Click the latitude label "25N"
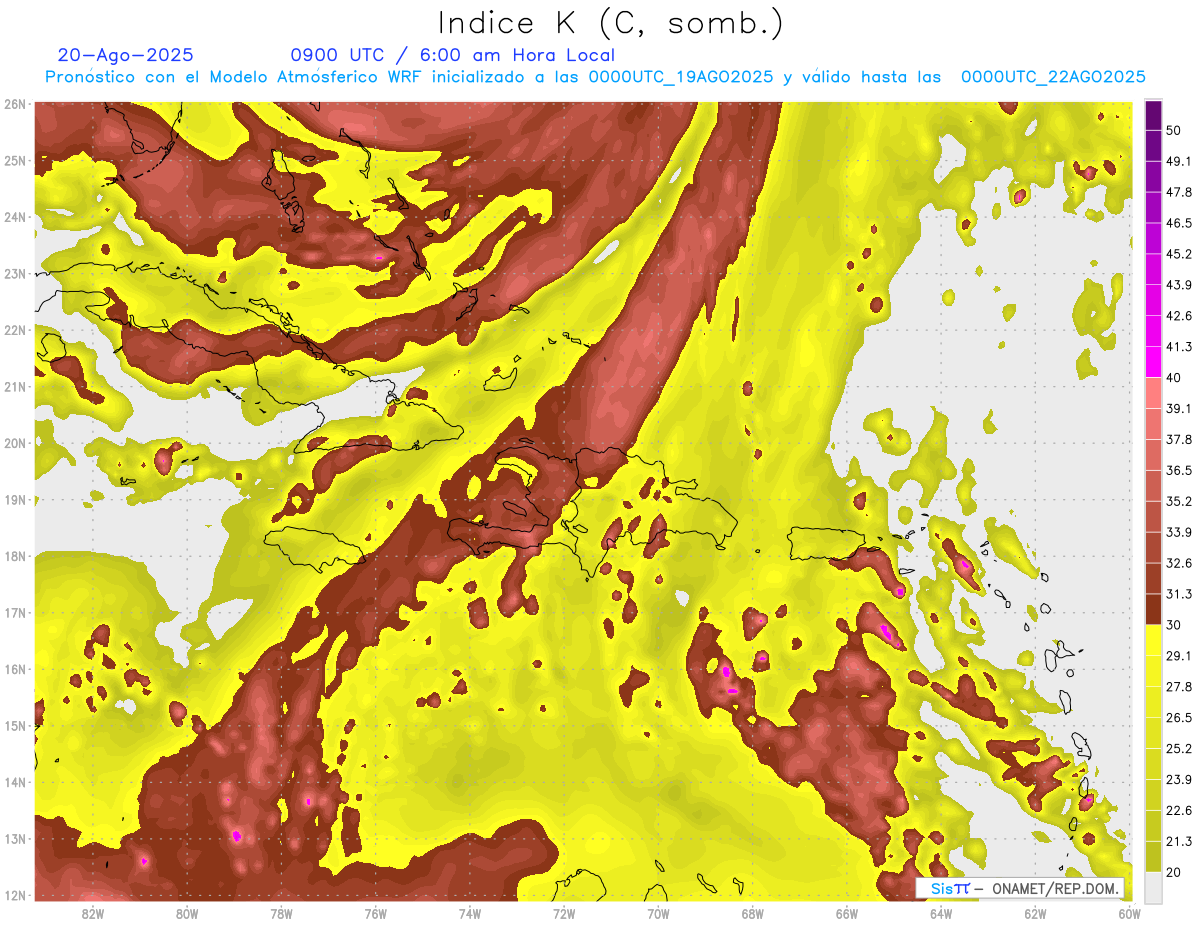Screen dimensions: 1200x927 [15, 161]
